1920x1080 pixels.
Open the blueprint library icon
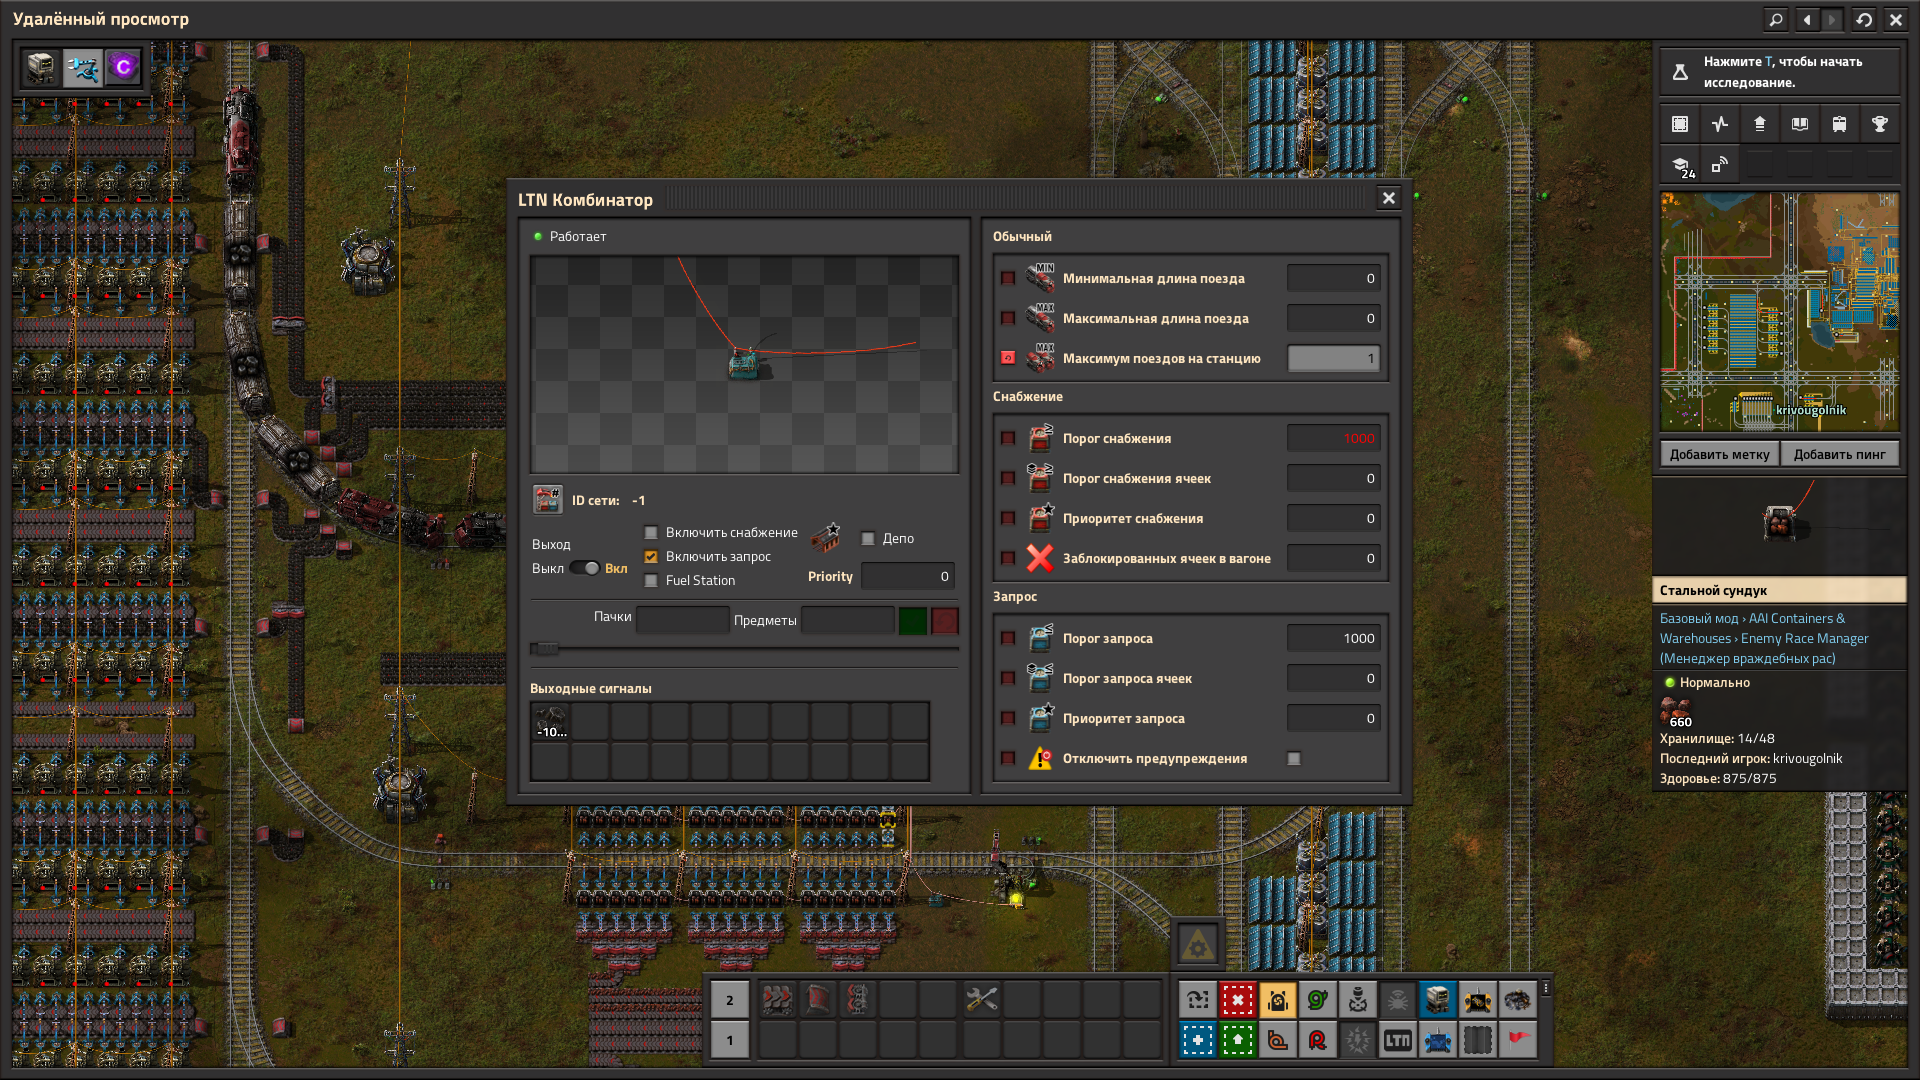click(x=1680, y=124)
